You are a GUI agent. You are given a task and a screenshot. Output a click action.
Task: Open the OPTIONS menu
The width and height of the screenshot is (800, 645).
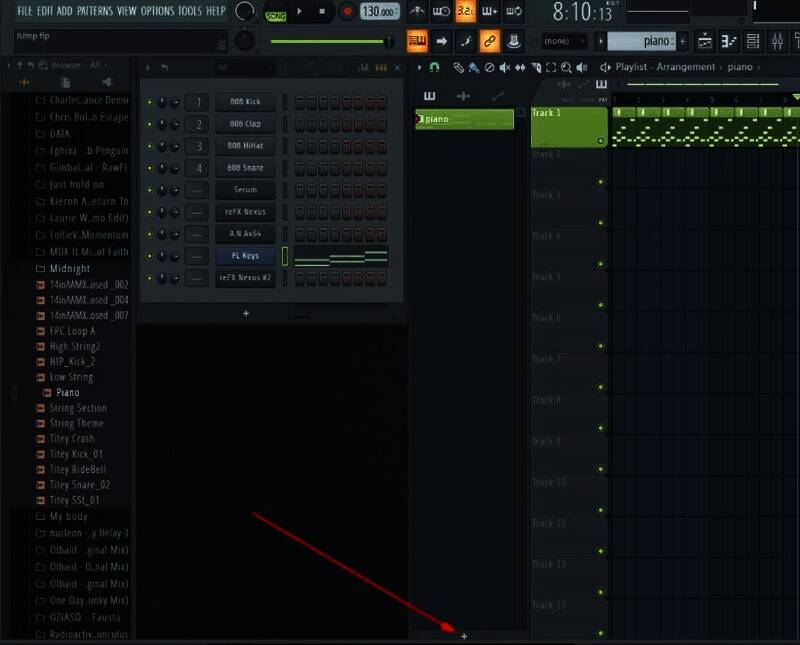[x=157, y=10]
